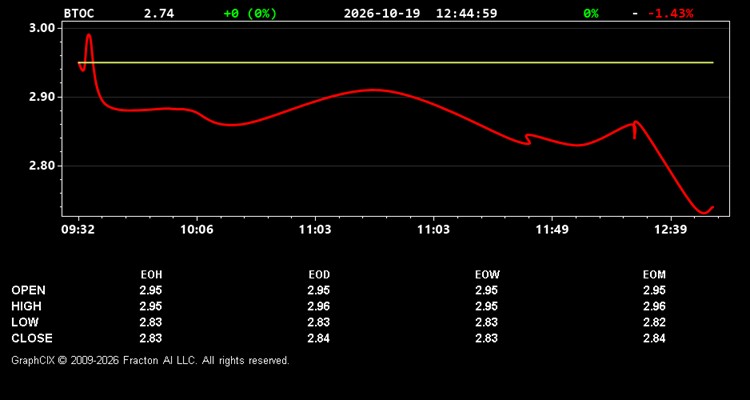Click the EOM LOW value 2.82
The image size is (750, 400).
coord(654,322)
